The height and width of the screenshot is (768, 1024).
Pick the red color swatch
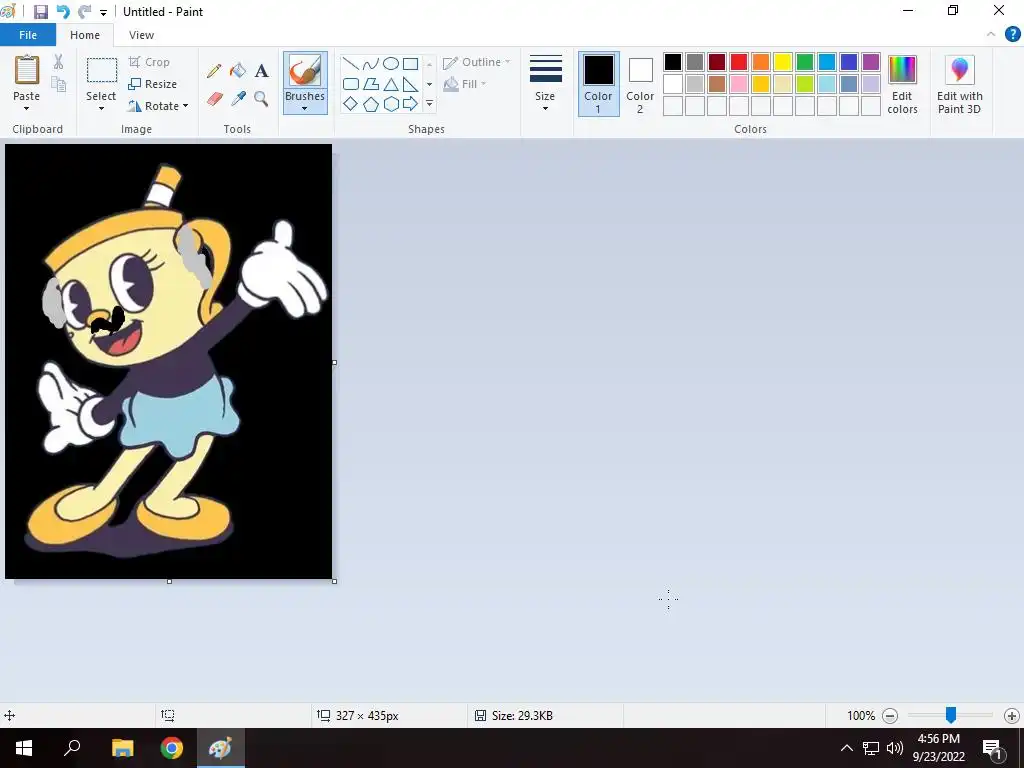739,62
